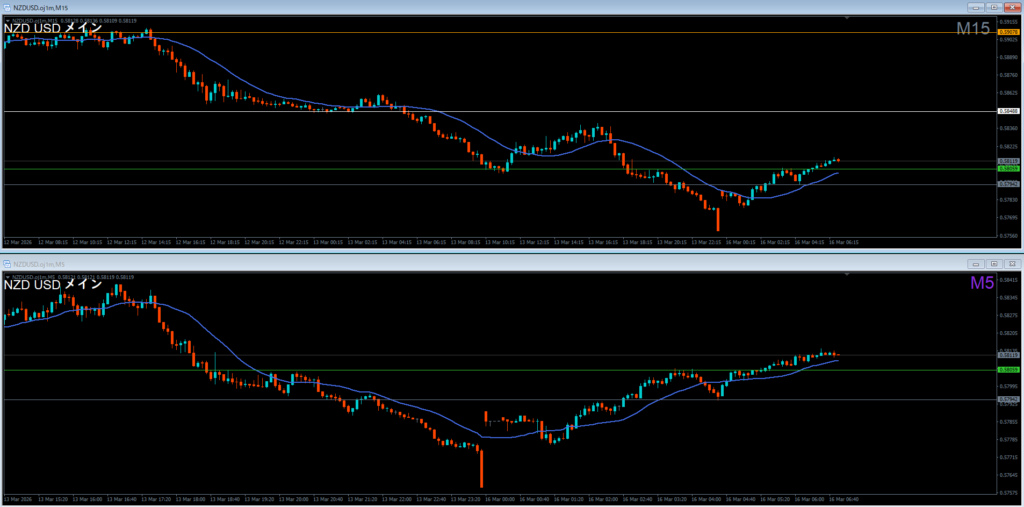Click the M15 timeframe label
1024x507 pixels.
tap(972, 29)
